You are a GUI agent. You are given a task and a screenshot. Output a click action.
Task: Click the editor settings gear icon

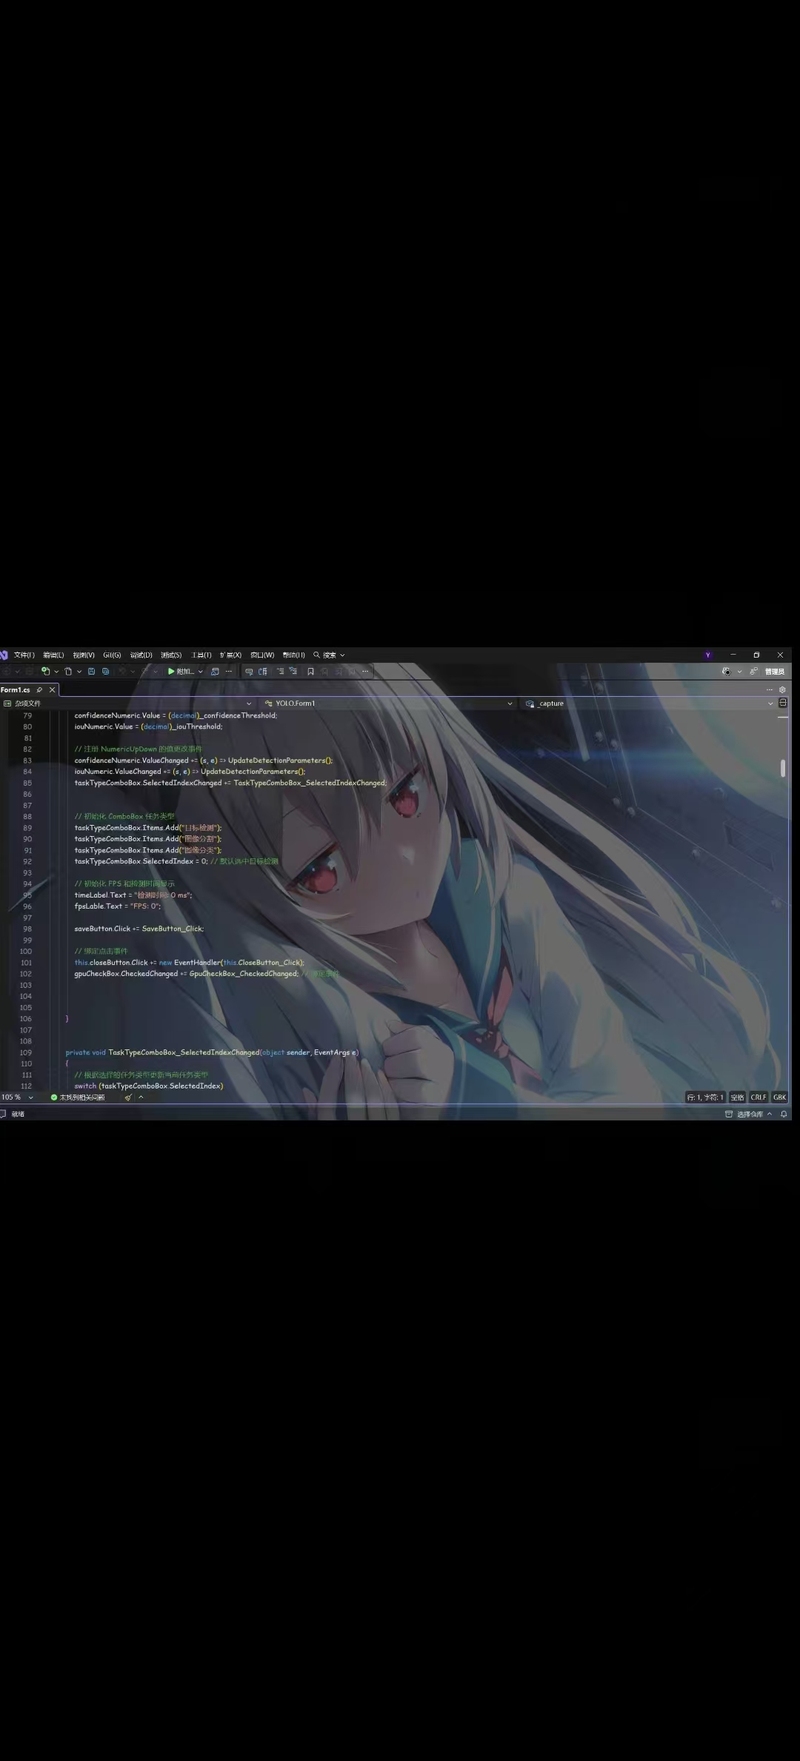point(782,690)
